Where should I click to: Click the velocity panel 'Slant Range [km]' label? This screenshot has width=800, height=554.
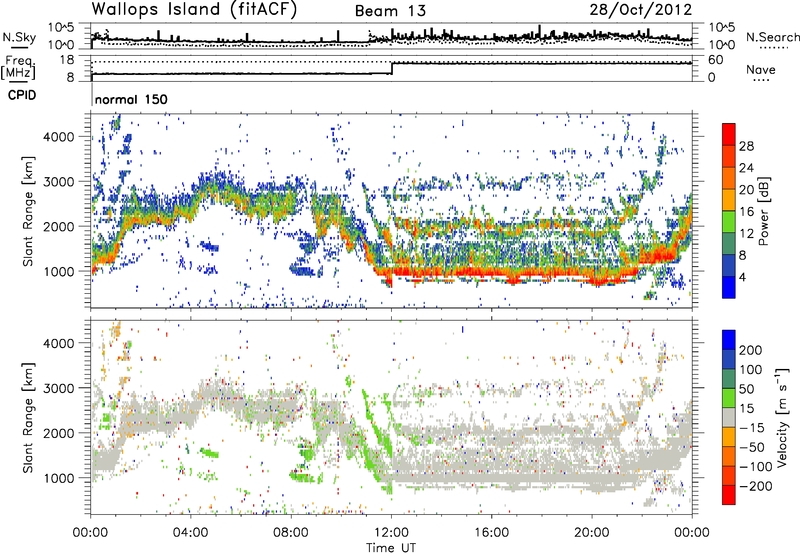(x=28, y=417)
